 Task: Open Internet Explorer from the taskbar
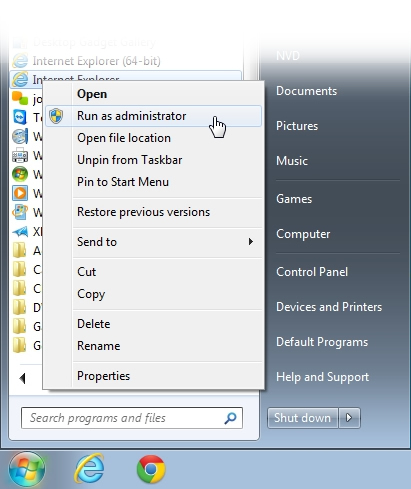coord(89,468)
